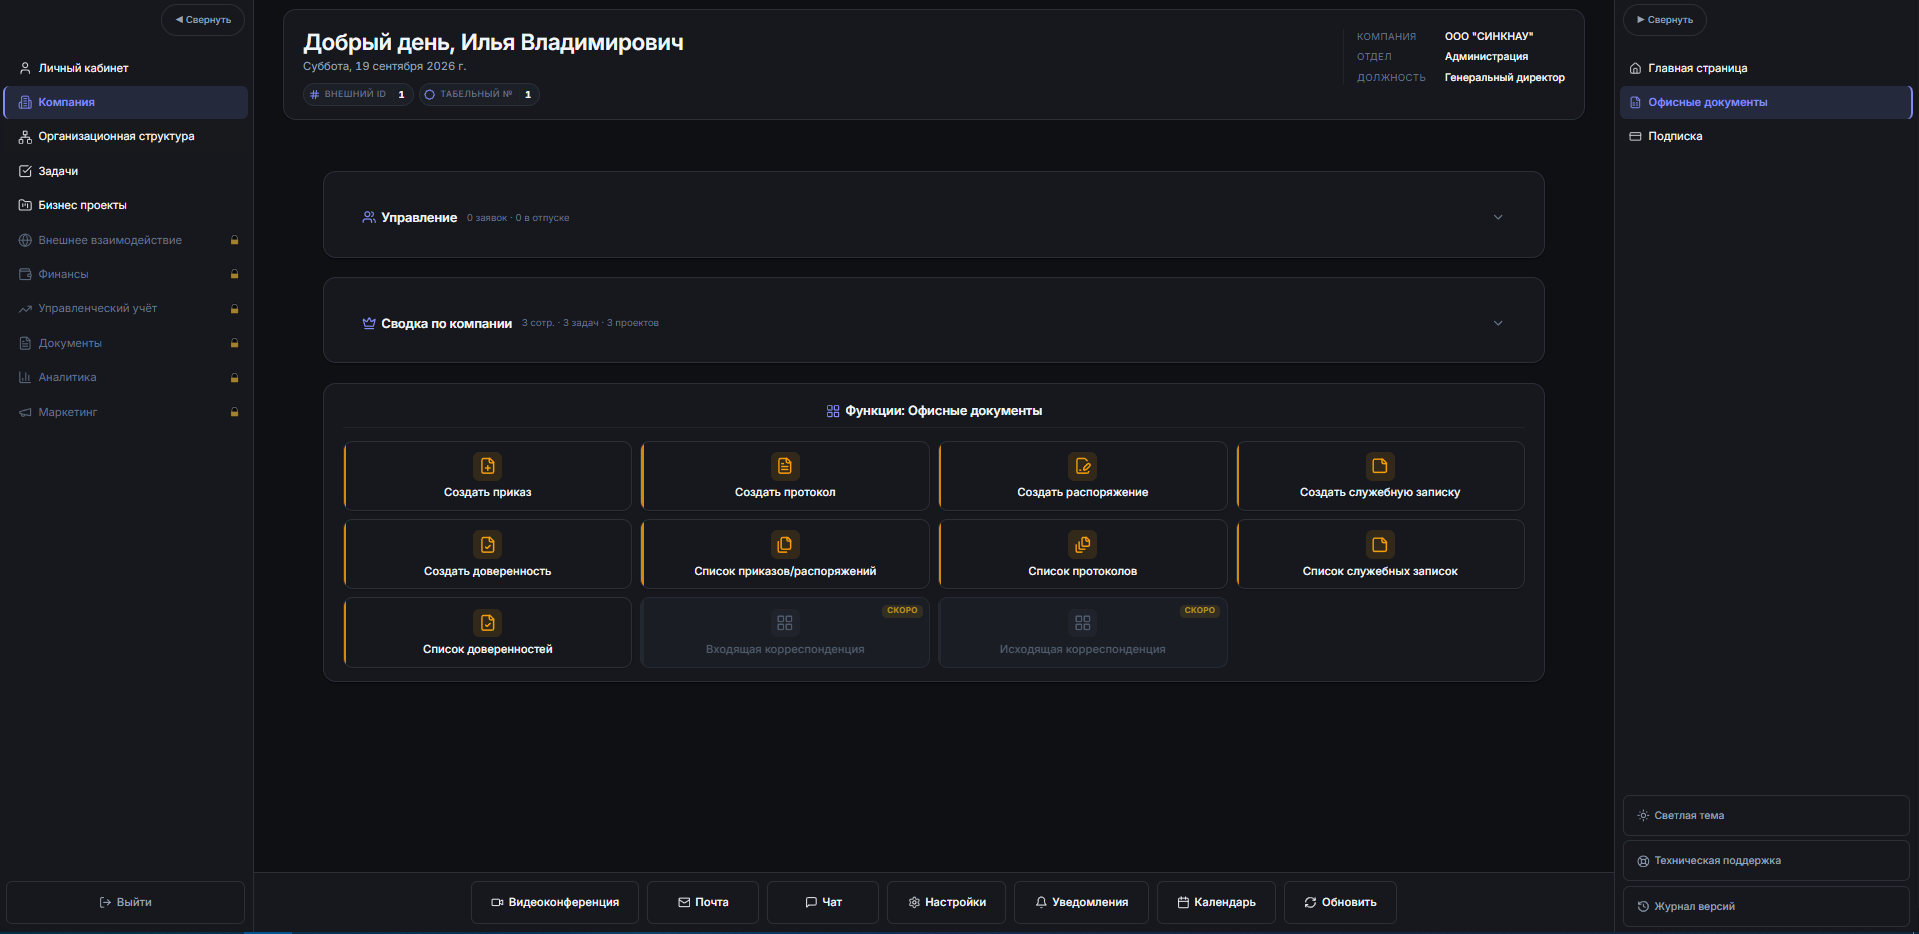The width and height of the screenshot is (1919, 934).
Task: Click the Создать приказ document icon
Action: point(487,466)
